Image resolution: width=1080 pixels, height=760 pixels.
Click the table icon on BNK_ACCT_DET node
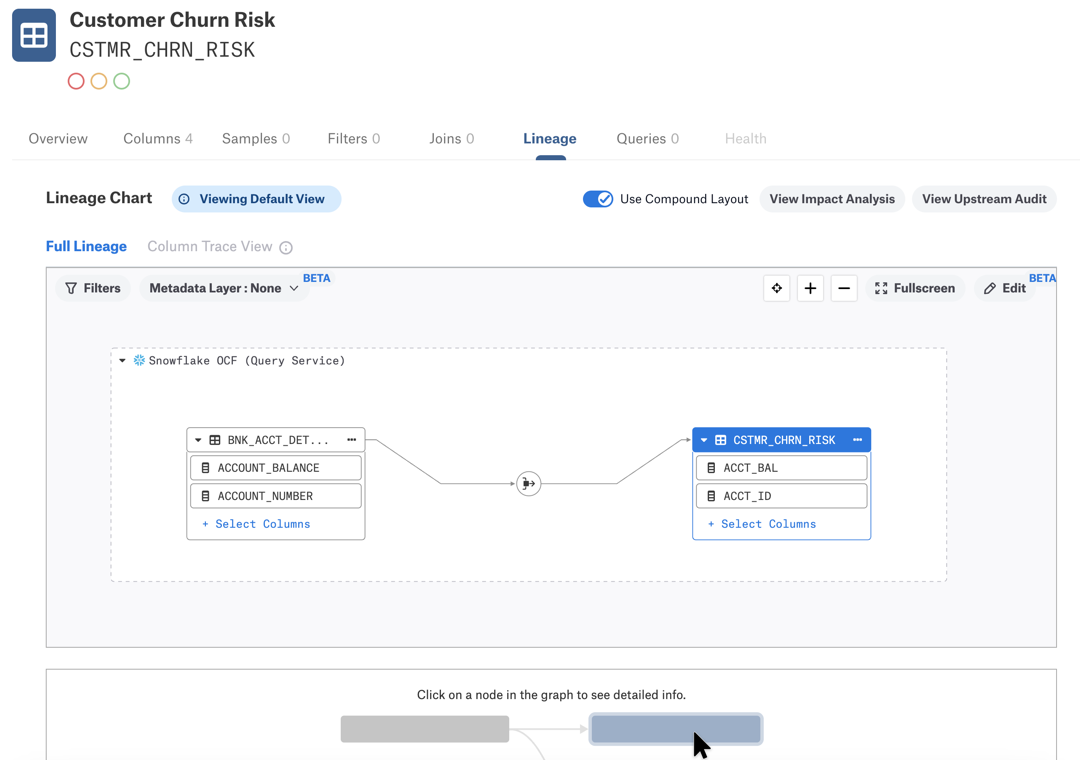coord(215,440)
